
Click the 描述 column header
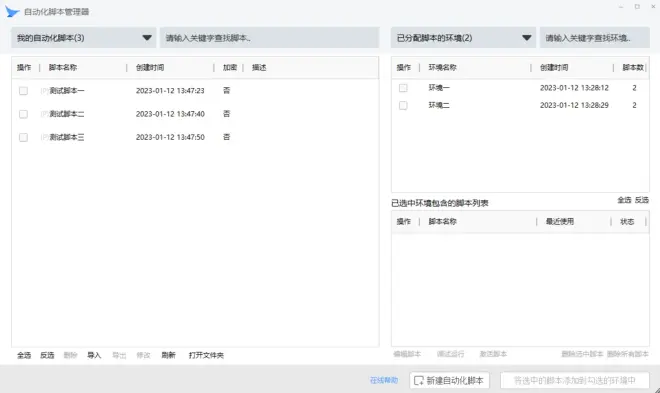pyautogui.click(x=259, y=67)
